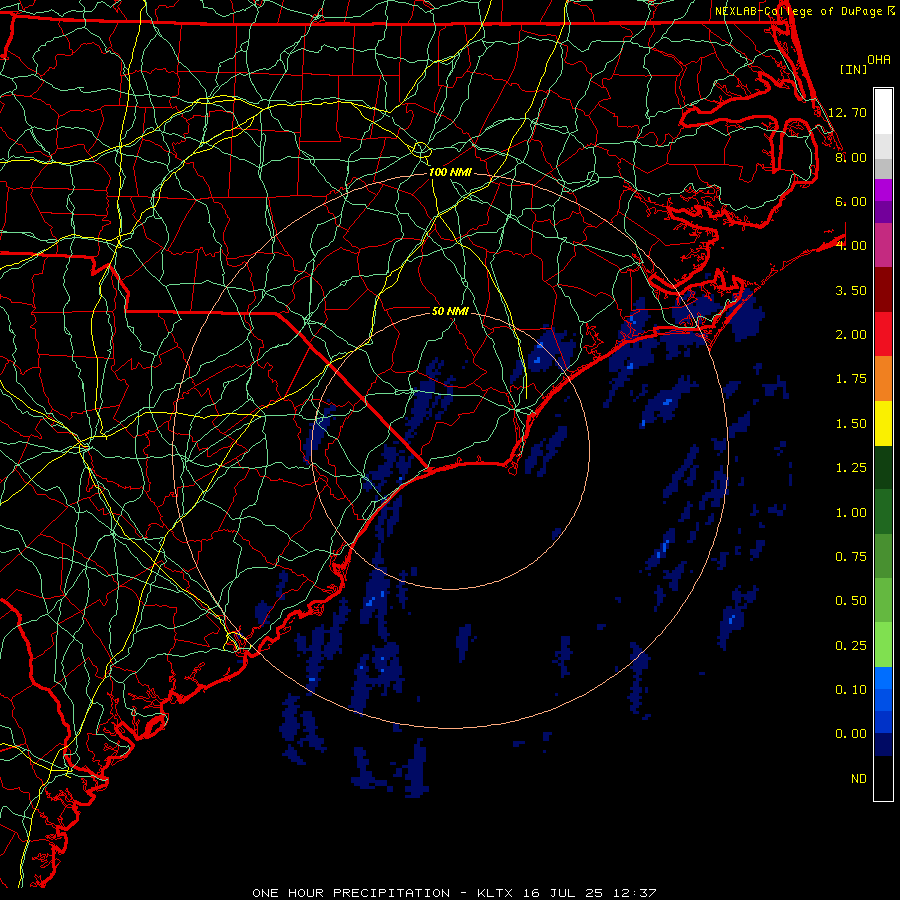
Task: Click the NEXLAB-College of DuPage label
Action: pos(800,11)
